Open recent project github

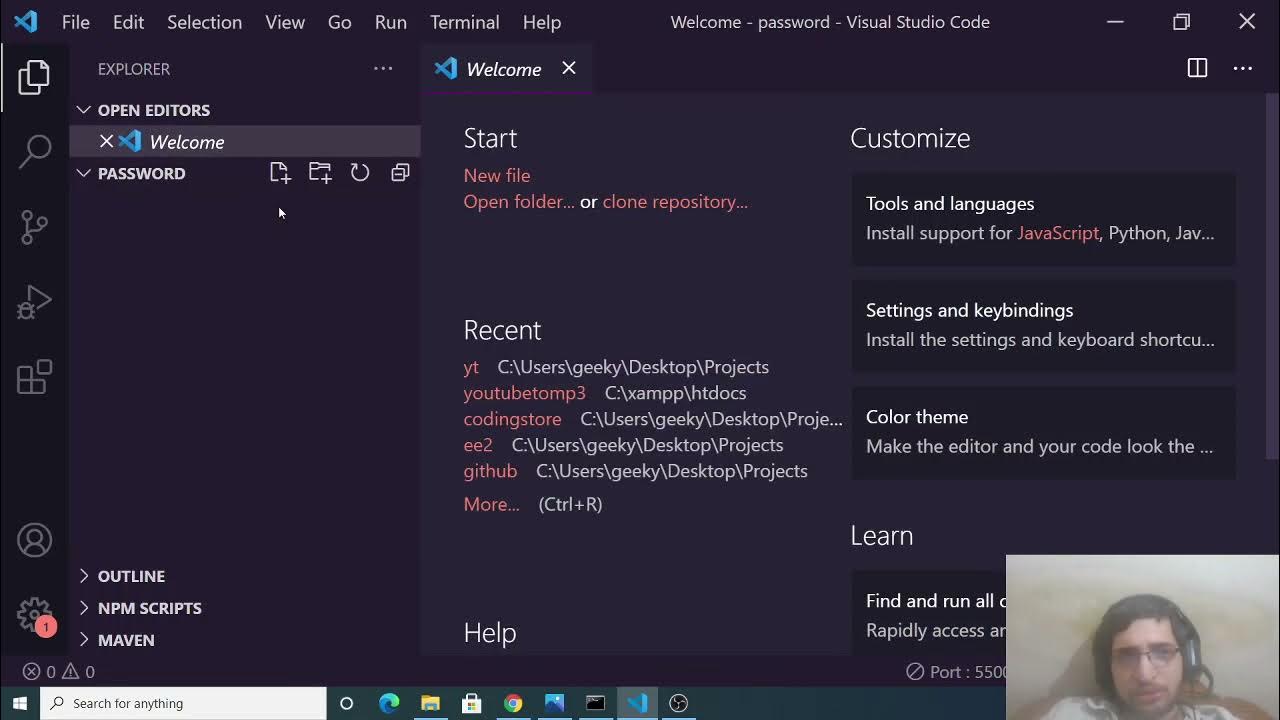point(490,471)
